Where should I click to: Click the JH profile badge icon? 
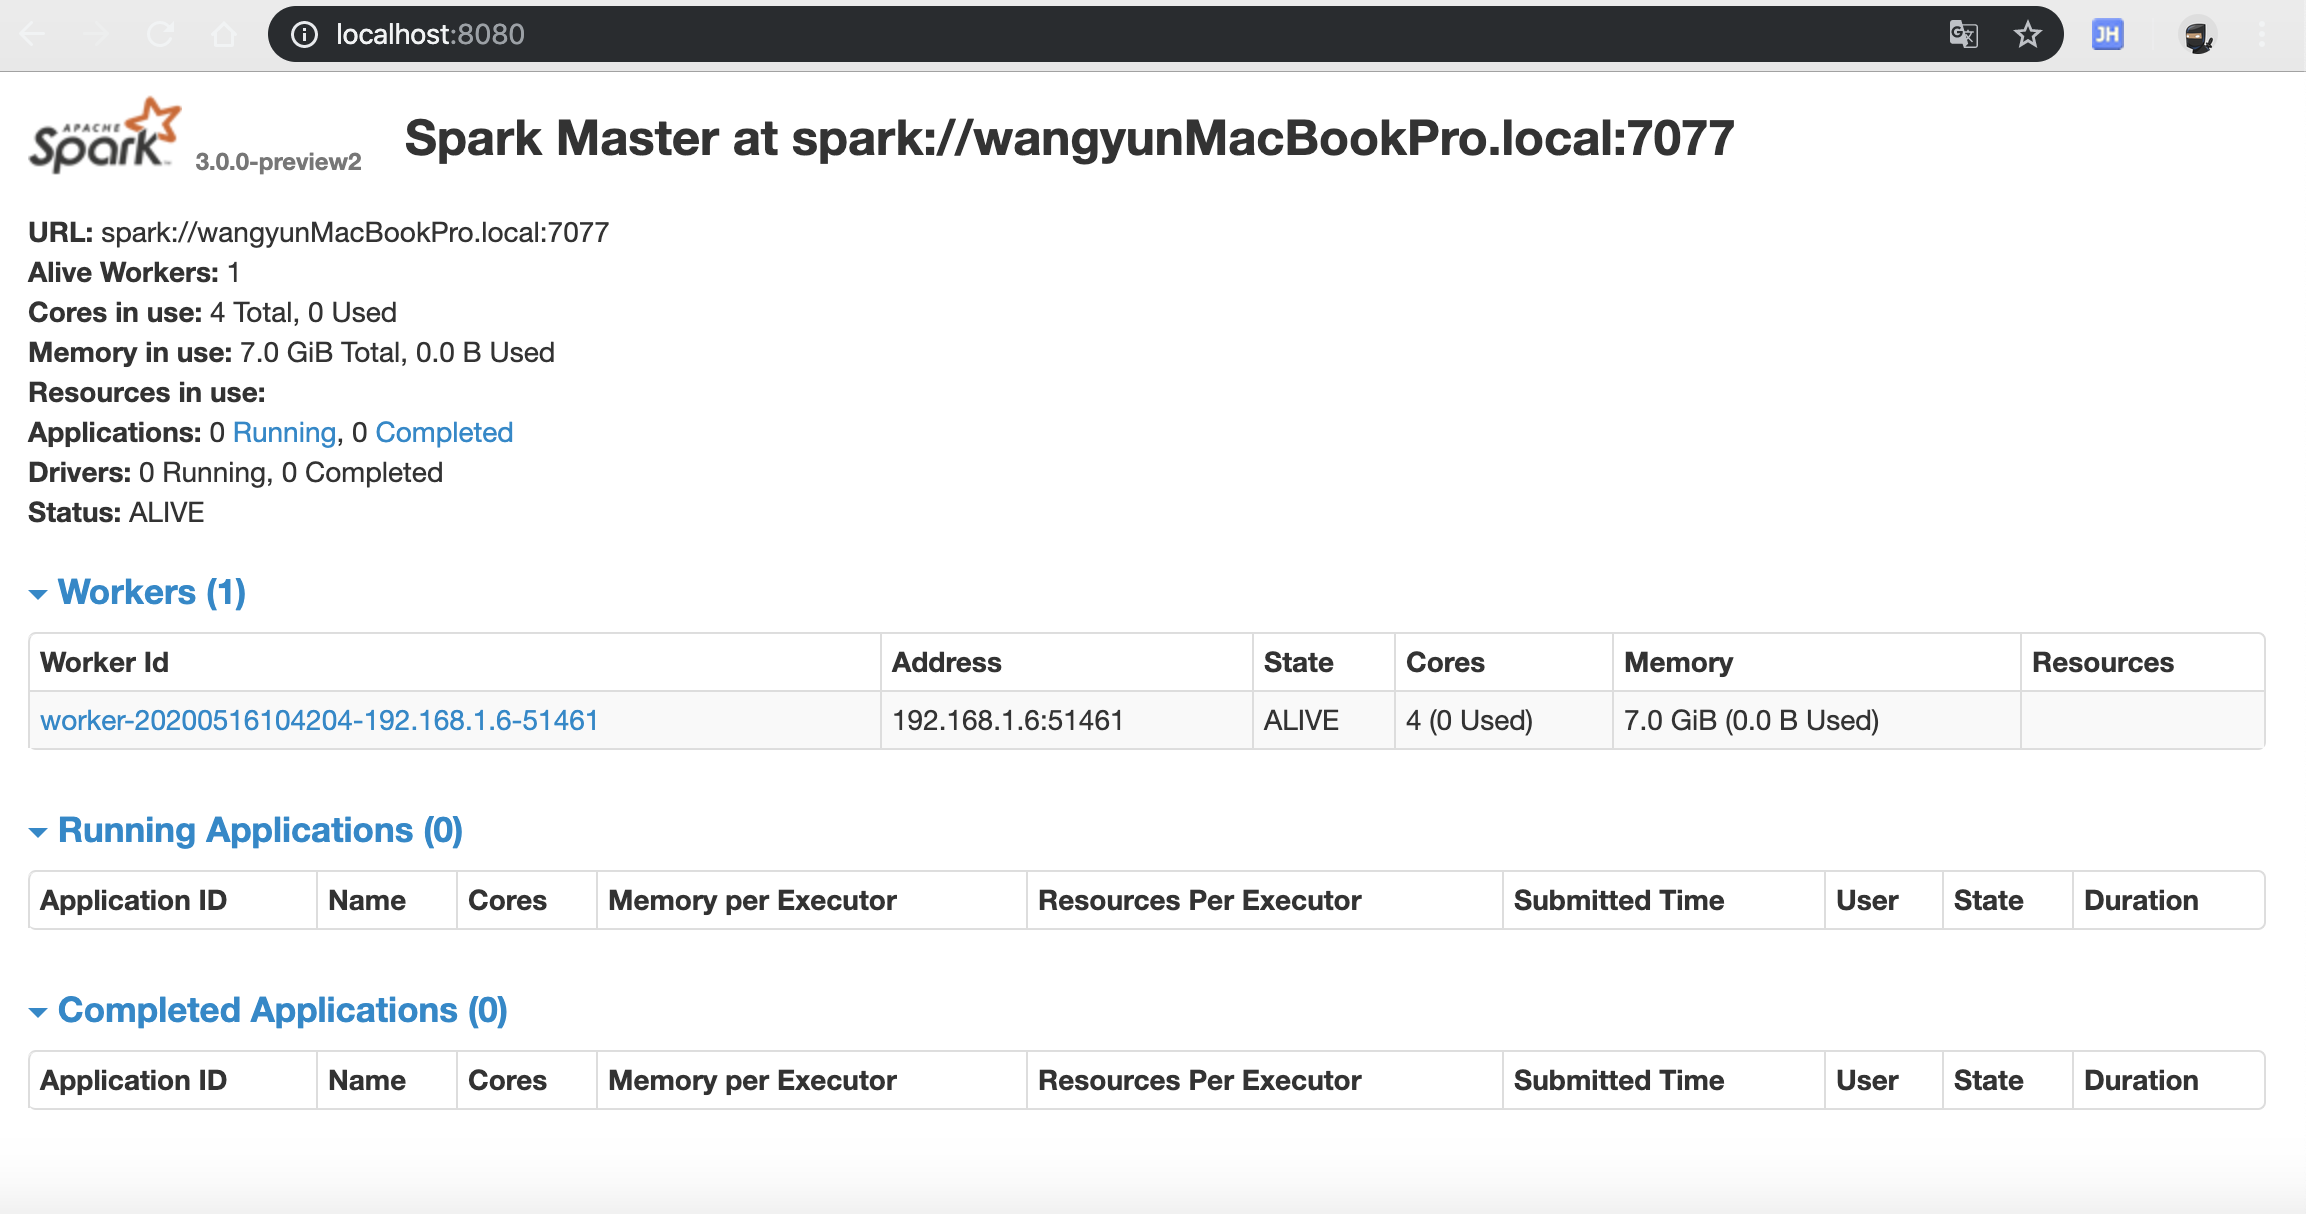click(x=2108, y=33)
